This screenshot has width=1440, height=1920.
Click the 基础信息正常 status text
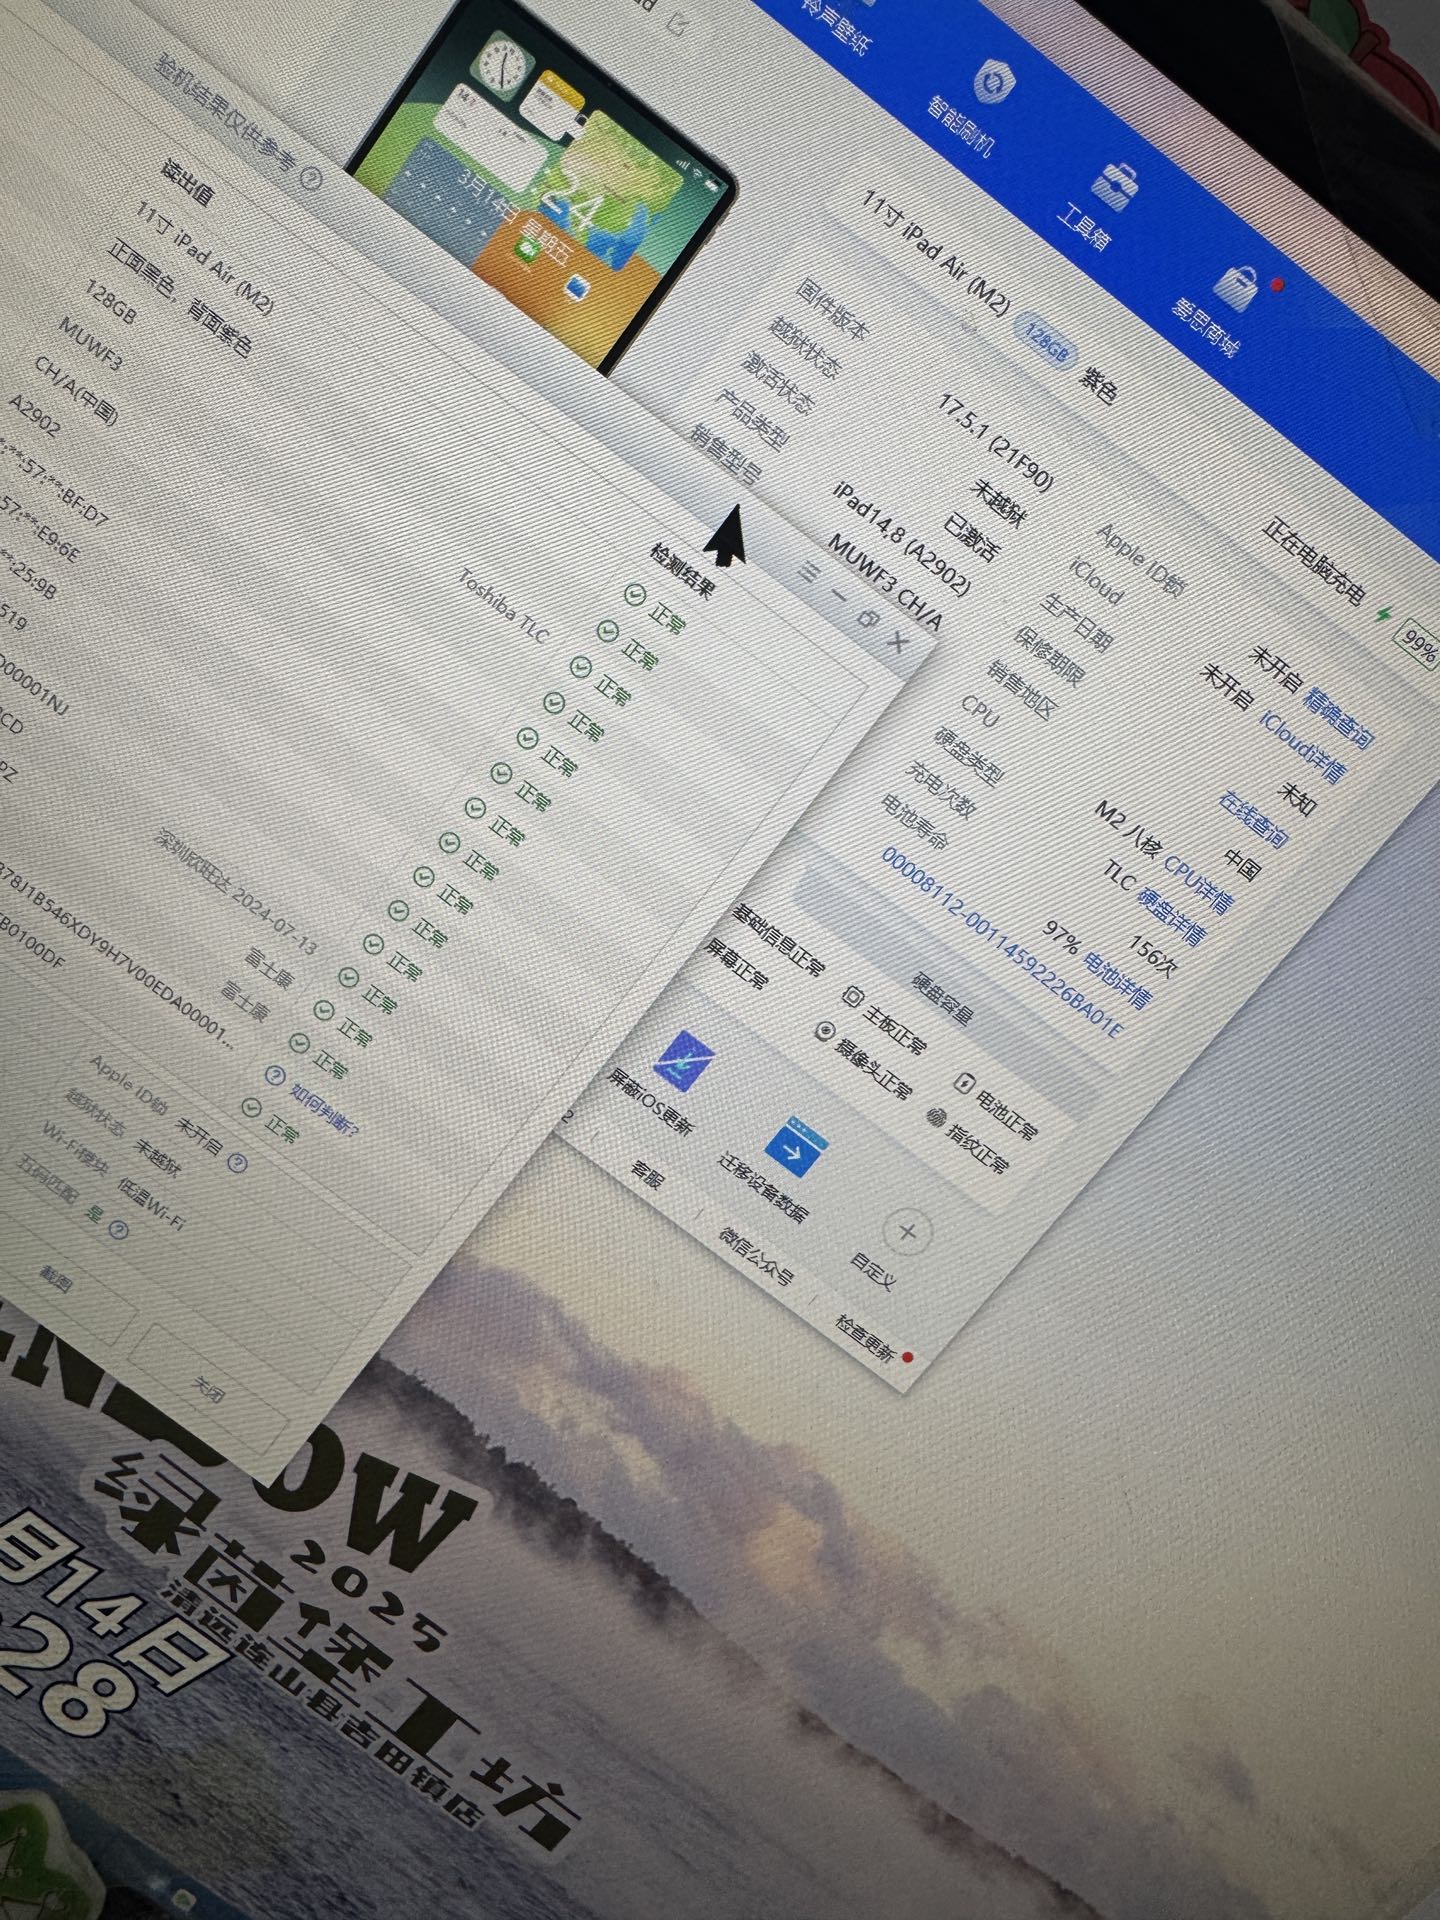778,941
